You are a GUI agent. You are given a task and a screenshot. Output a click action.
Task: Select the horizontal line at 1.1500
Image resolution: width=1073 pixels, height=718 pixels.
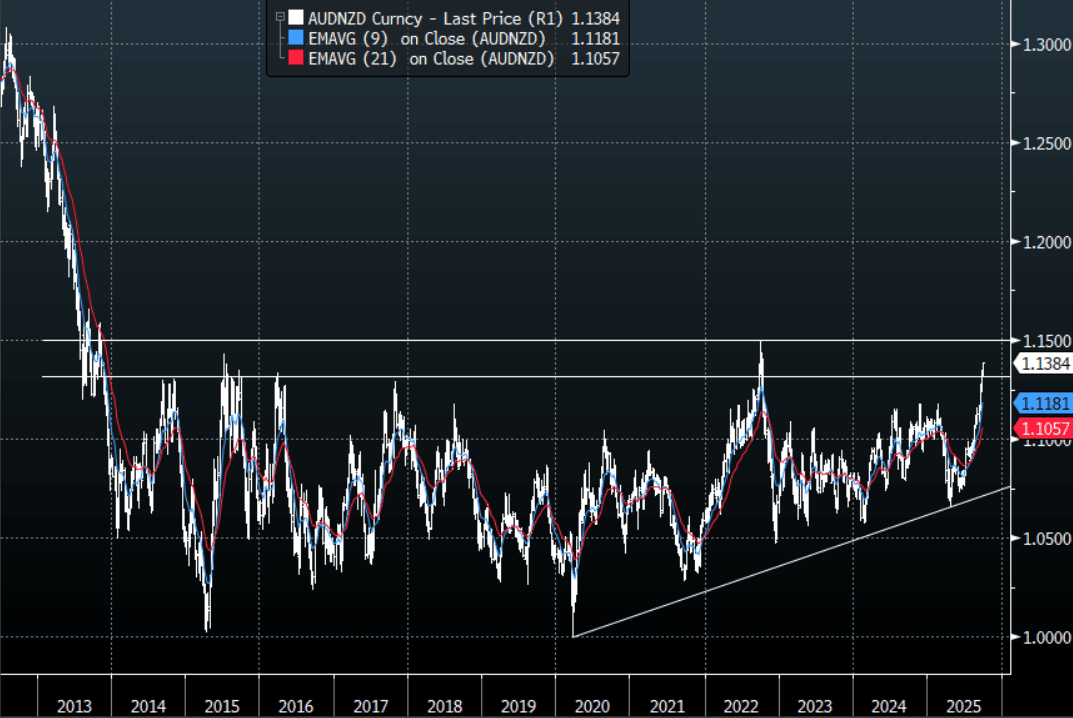click(x=526, y=340)
